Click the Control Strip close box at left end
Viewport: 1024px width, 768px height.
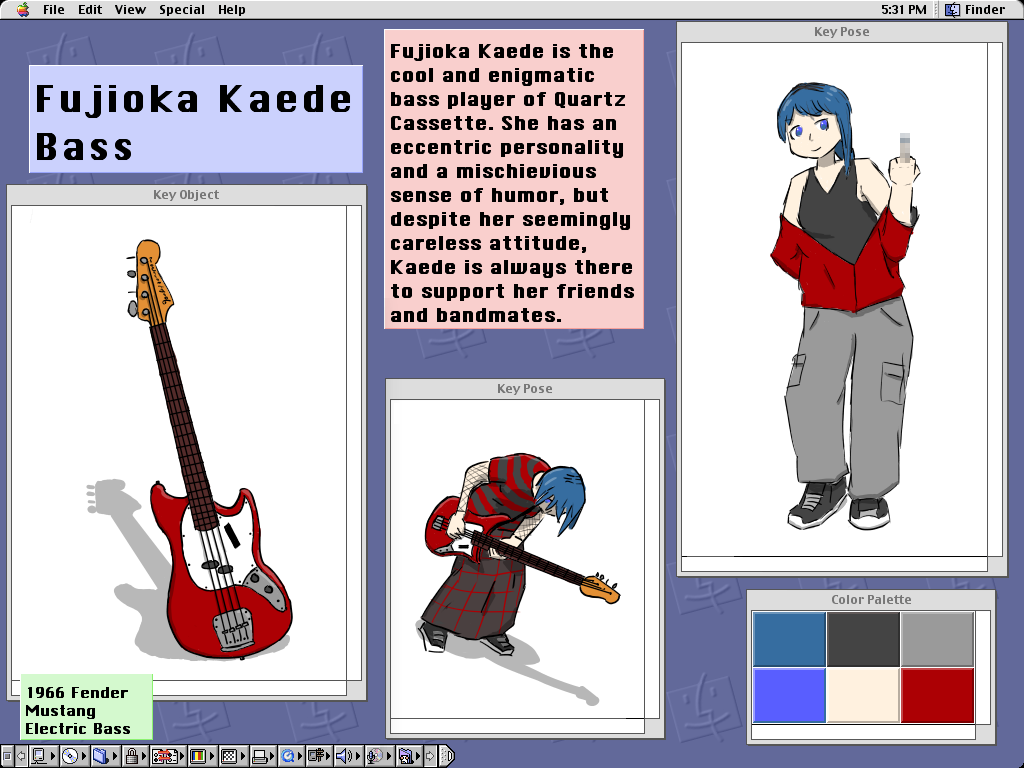(x=6, y=756)
